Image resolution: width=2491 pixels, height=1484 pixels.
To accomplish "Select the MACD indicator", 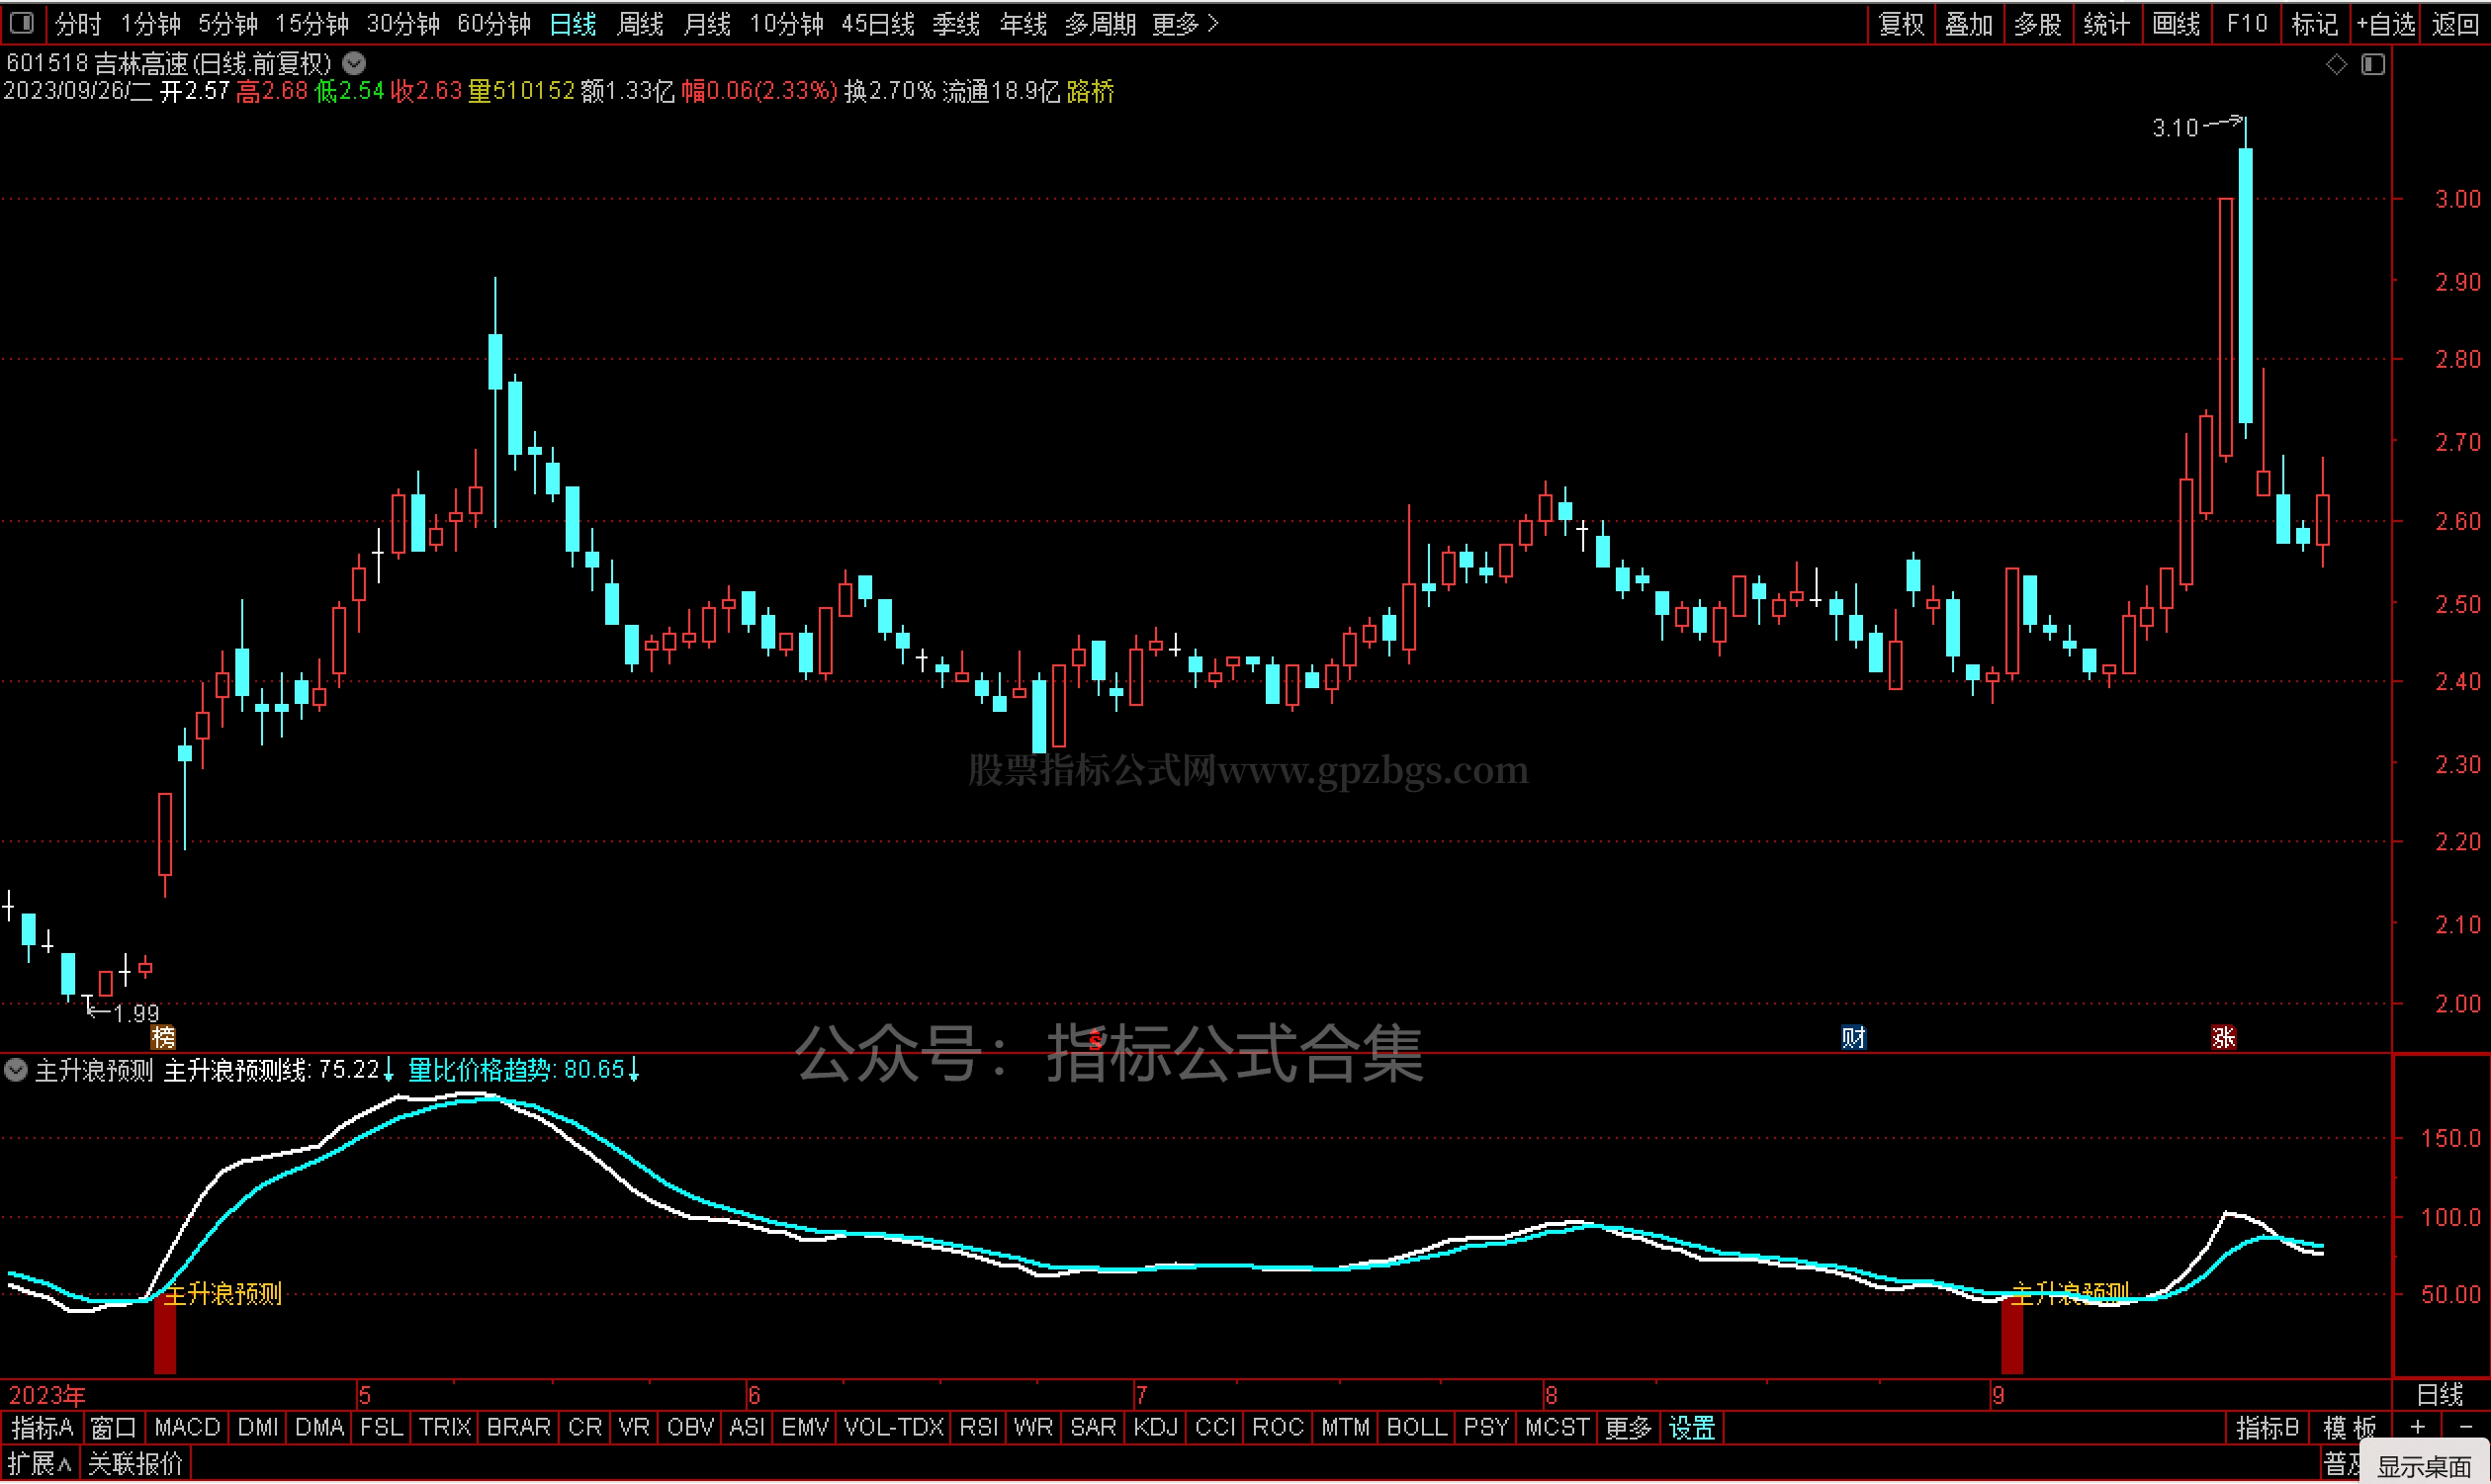I will click(x=187, y=1429).
